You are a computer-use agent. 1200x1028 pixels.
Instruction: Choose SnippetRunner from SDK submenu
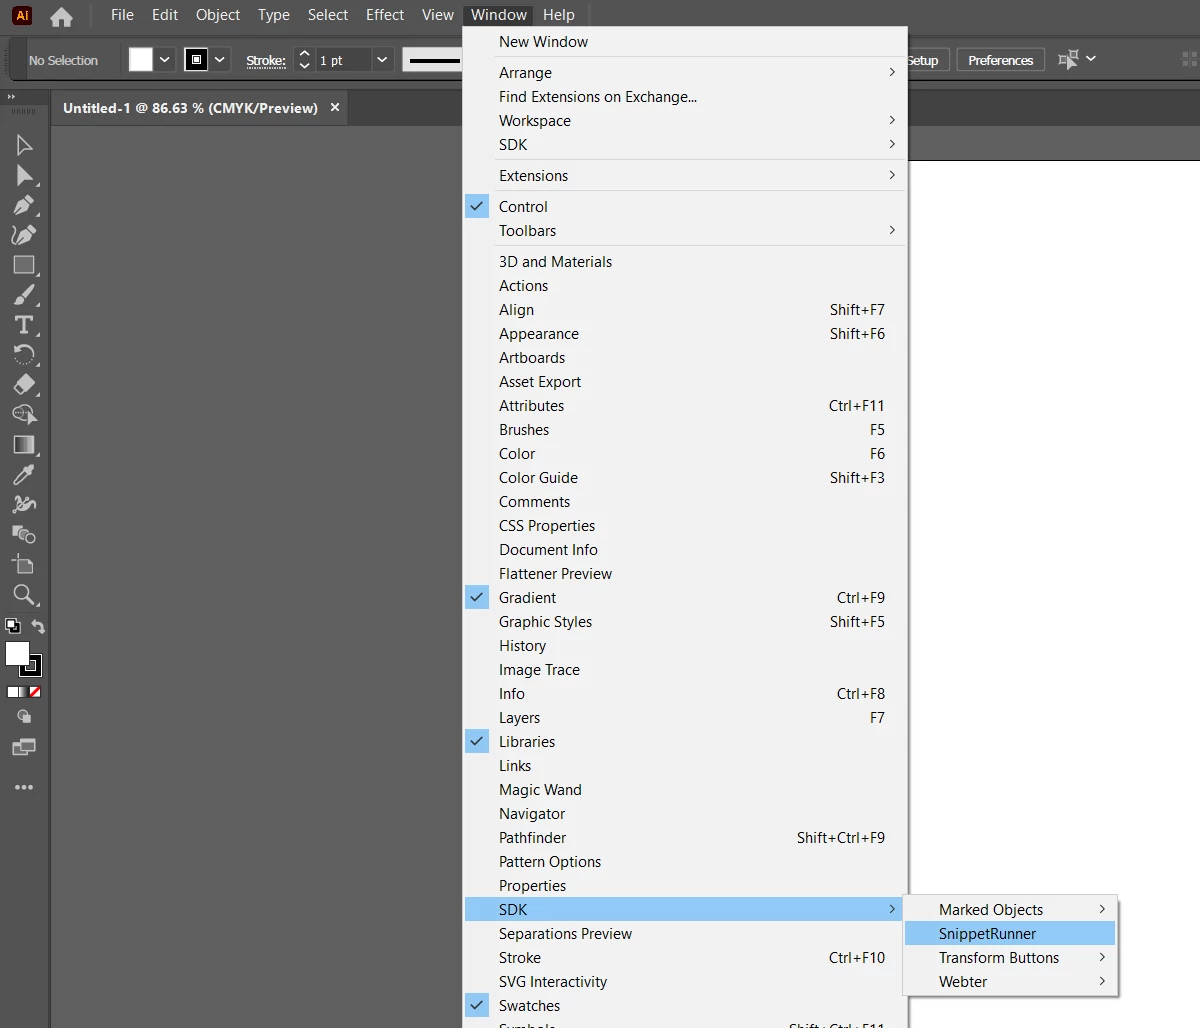[1010, 934]
